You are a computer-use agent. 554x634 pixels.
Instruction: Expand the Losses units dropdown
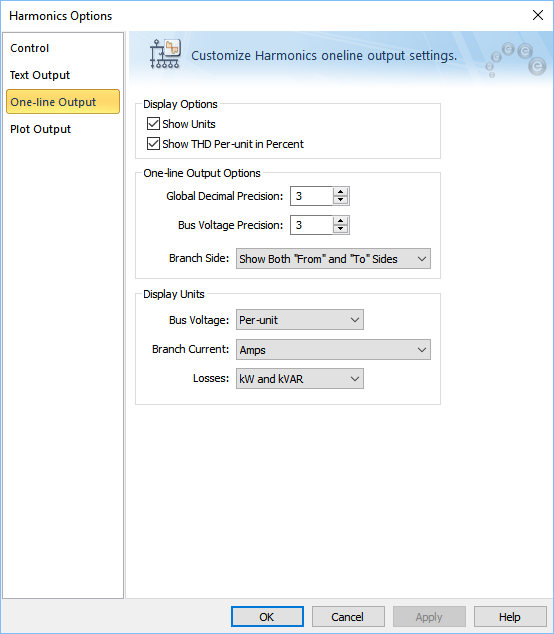pos(300,379)
